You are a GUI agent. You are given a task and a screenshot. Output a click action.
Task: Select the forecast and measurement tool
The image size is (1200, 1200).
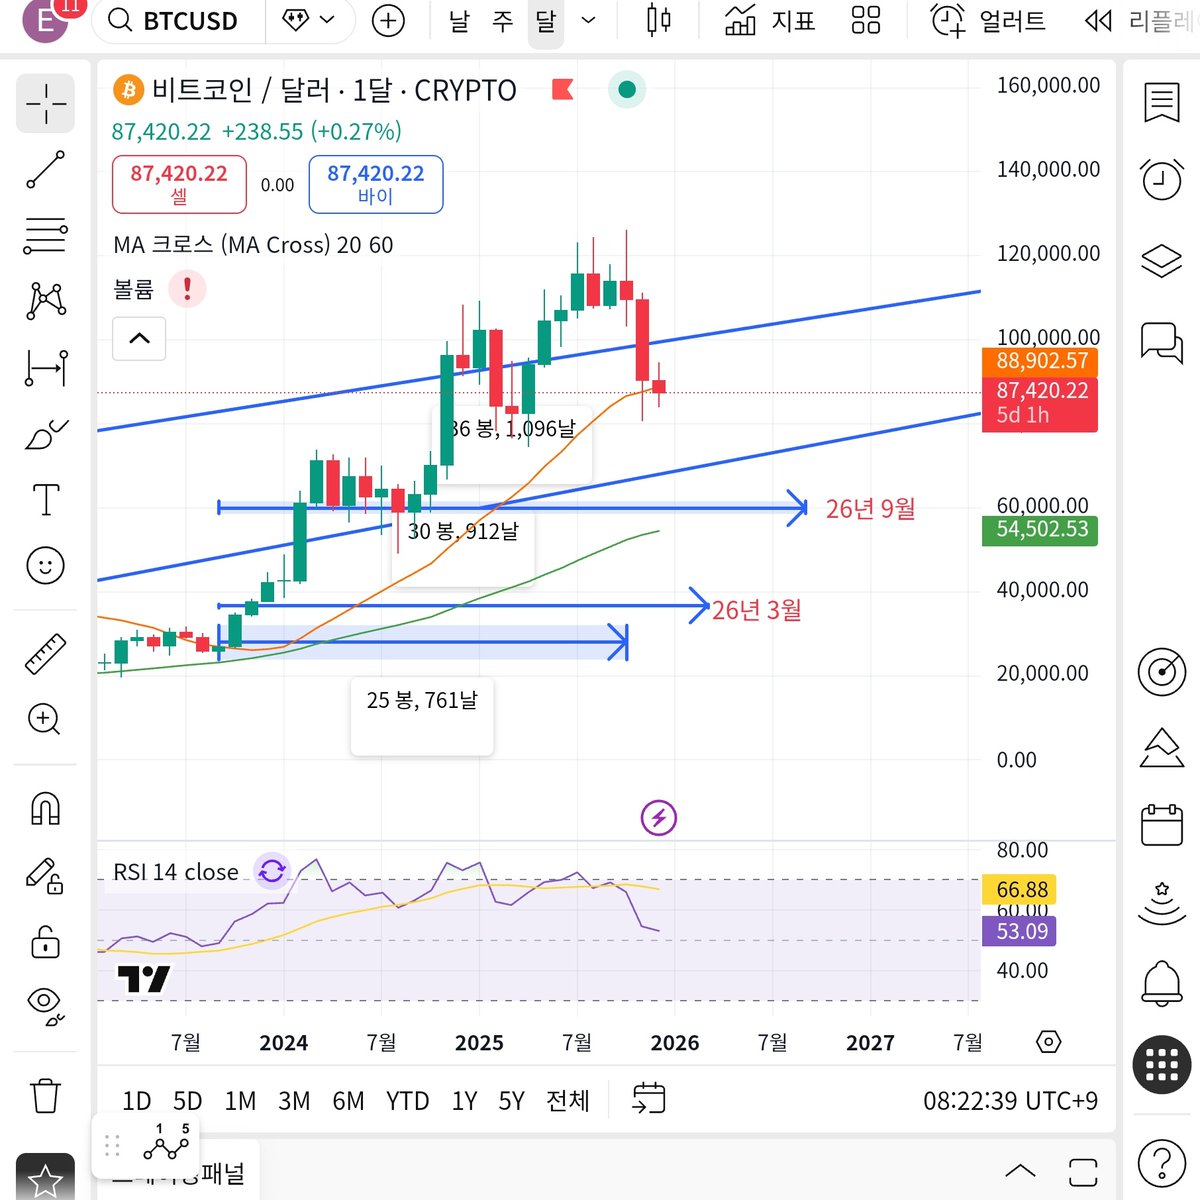(x=45, y=368)
